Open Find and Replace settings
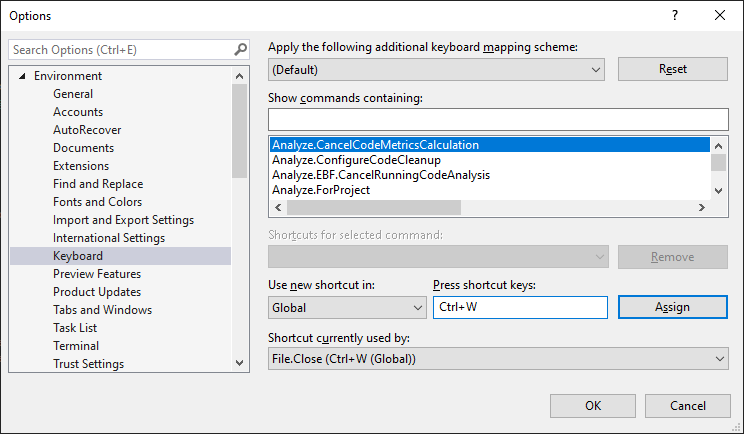The height and width of the screenshot is (434, 744). 98,184
